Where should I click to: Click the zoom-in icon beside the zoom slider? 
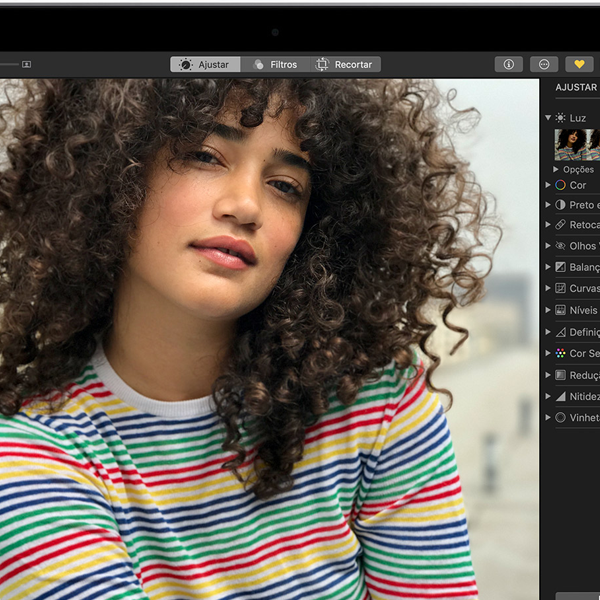tap(26, 64)
